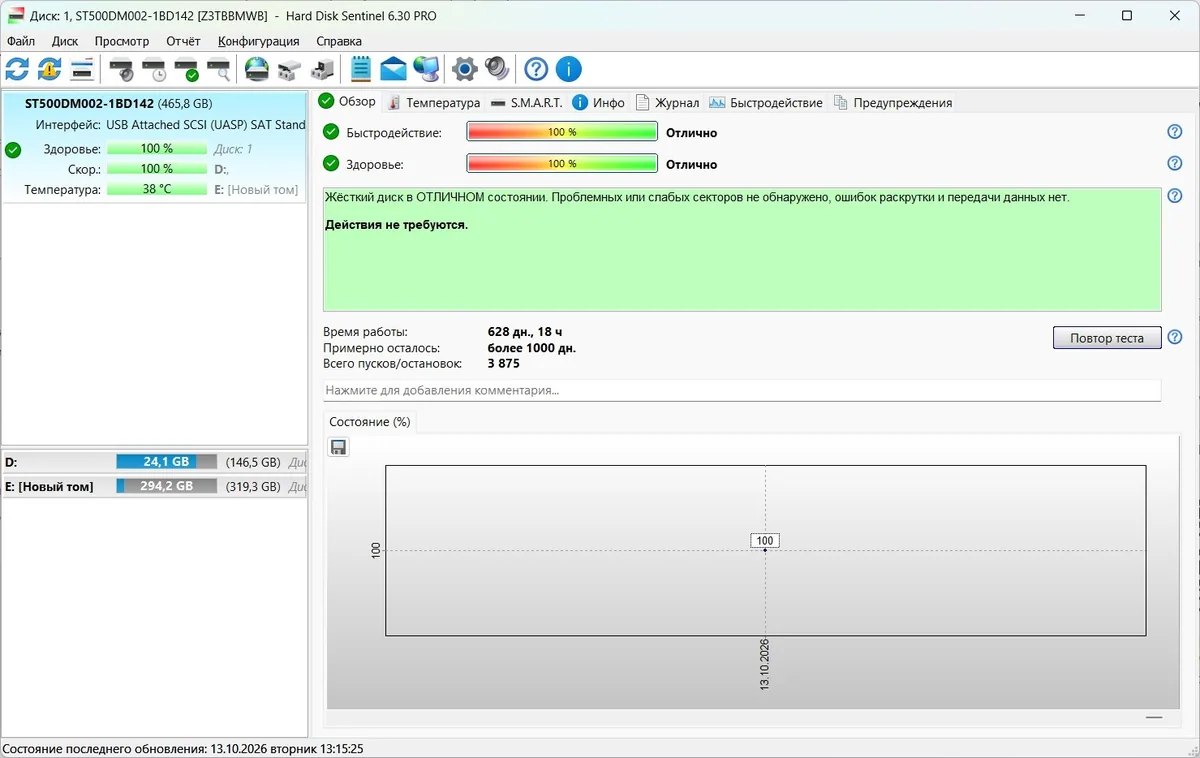Click the Здоровье 100 % bar in the Обзор tab
This screenshot has height=758, width=1200.
point(562,163)
